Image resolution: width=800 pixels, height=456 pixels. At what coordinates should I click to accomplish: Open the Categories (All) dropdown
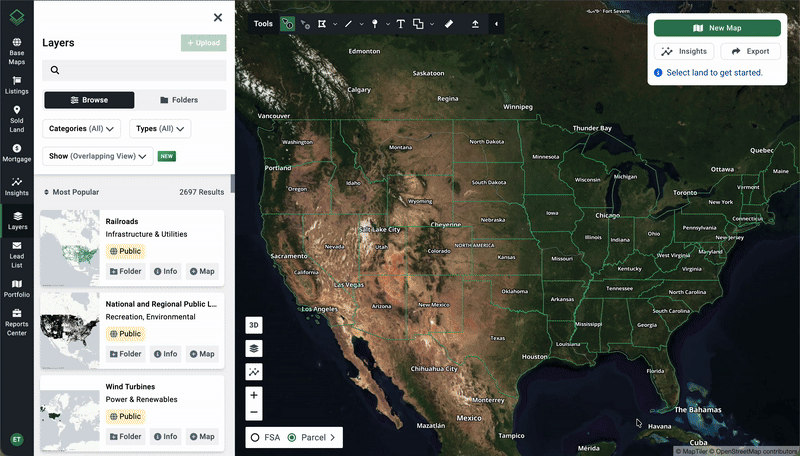[82, 128]
